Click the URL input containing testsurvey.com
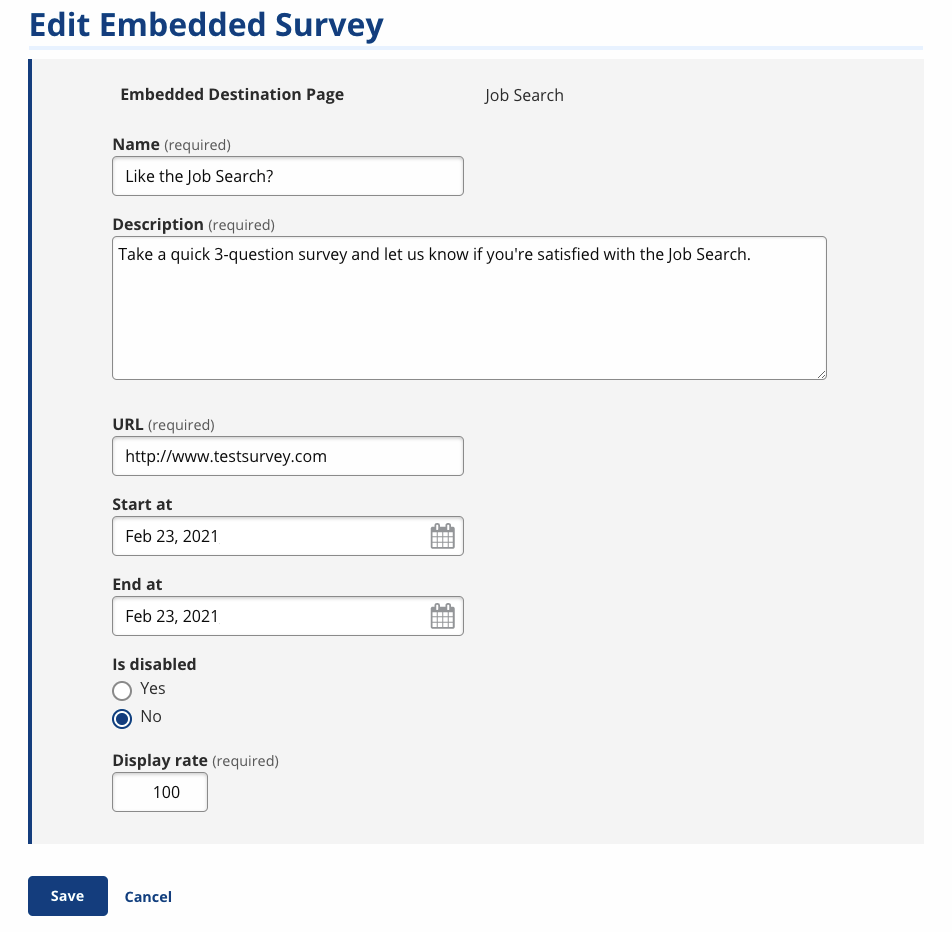Viewport: 952px width, 932px height. pos(287,455)
